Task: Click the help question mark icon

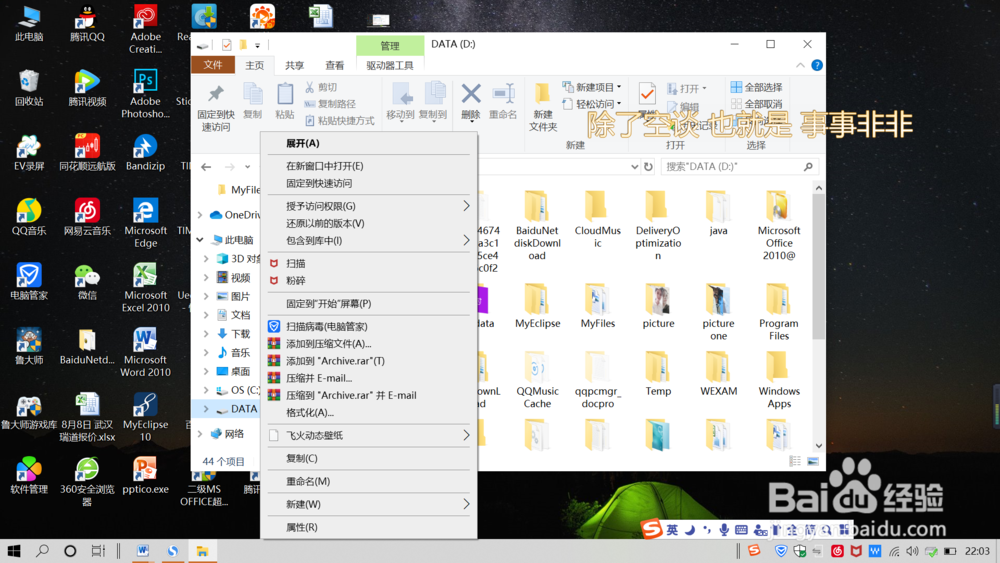Action: coord(816,65)
